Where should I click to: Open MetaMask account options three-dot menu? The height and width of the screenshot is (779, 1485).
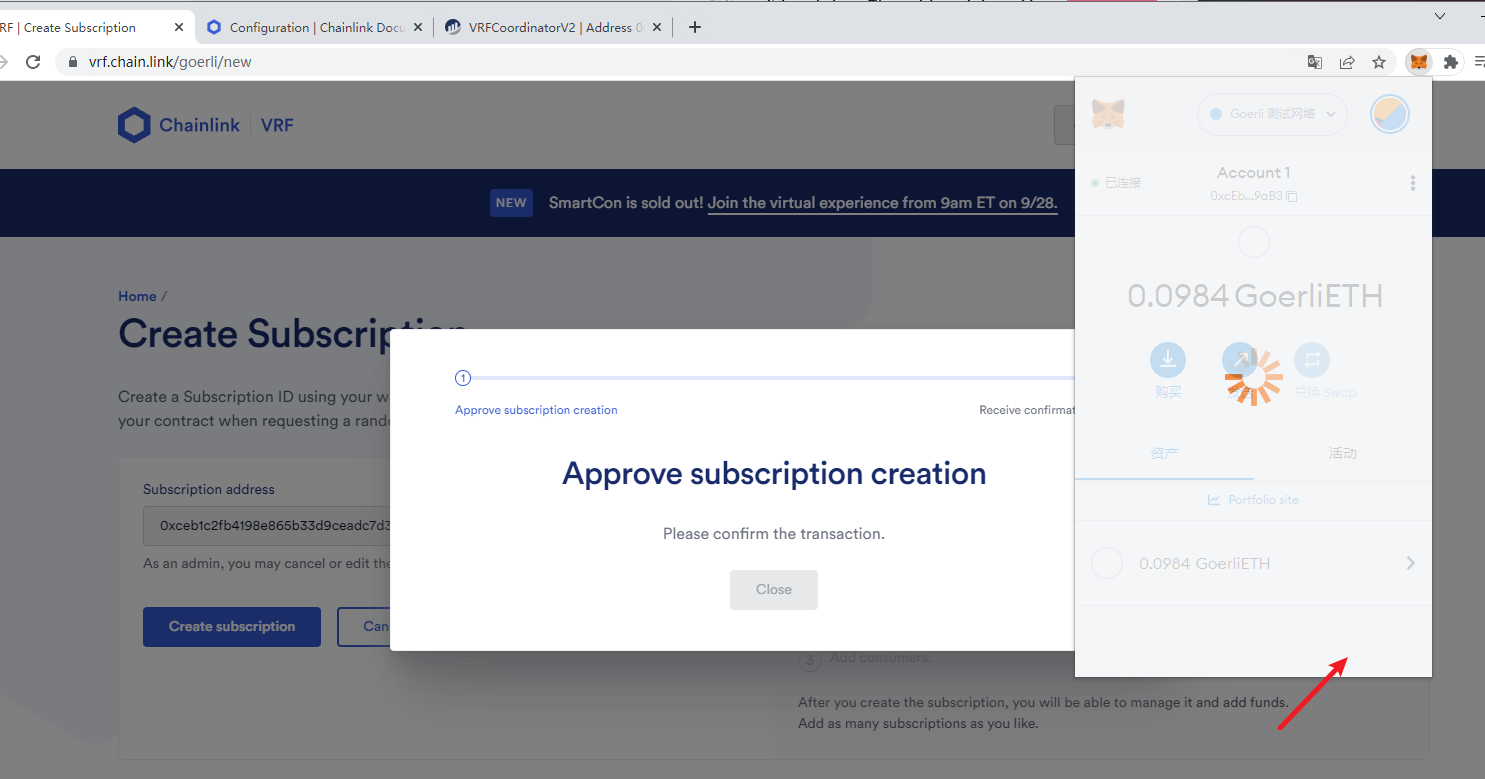pos(1412,183)
